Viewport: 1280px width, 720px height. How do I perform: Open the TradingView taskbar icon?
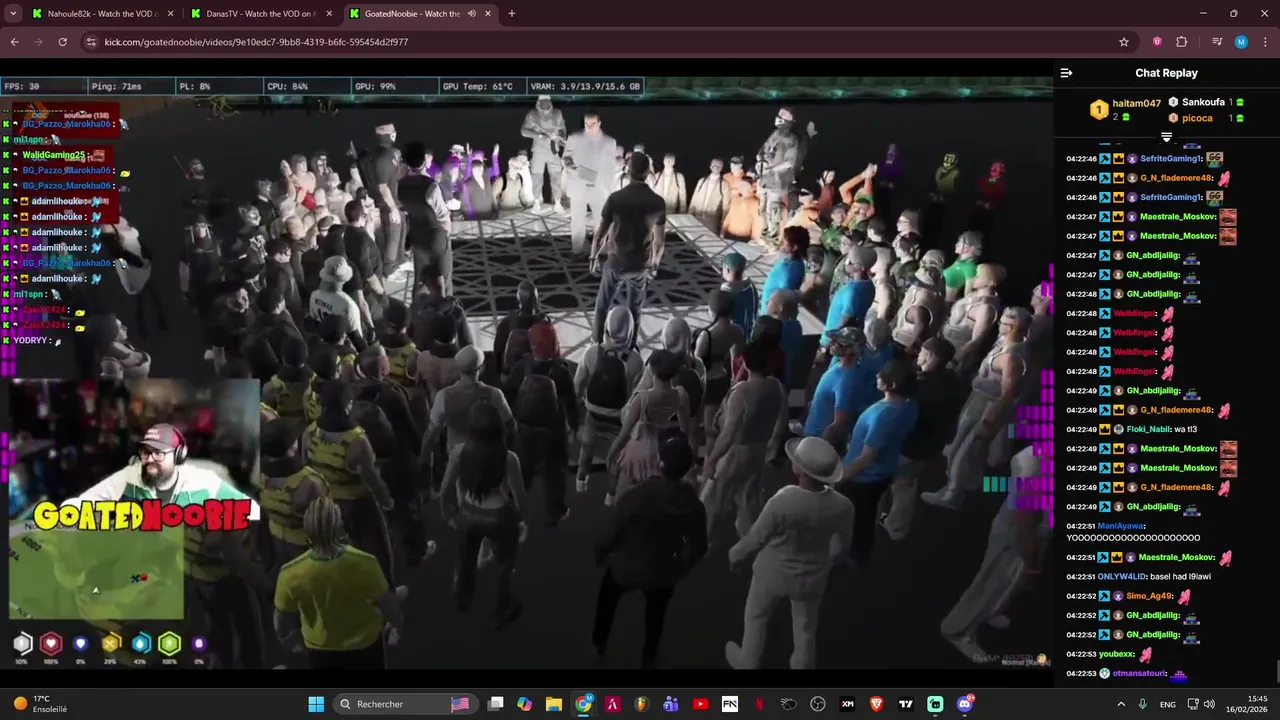[906, 704]
